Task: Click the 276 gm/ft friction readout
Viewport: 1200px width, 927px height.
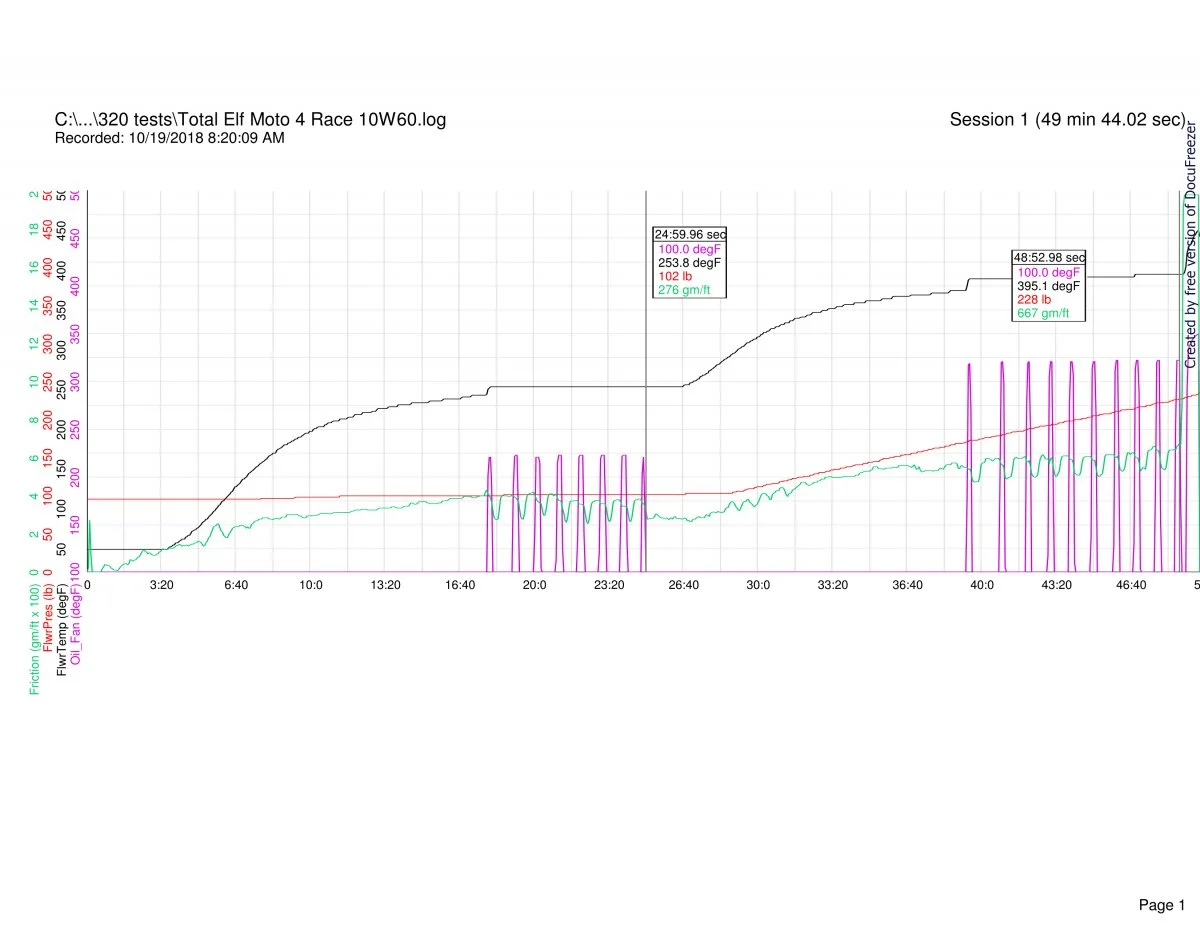Action: coord(682,290)
